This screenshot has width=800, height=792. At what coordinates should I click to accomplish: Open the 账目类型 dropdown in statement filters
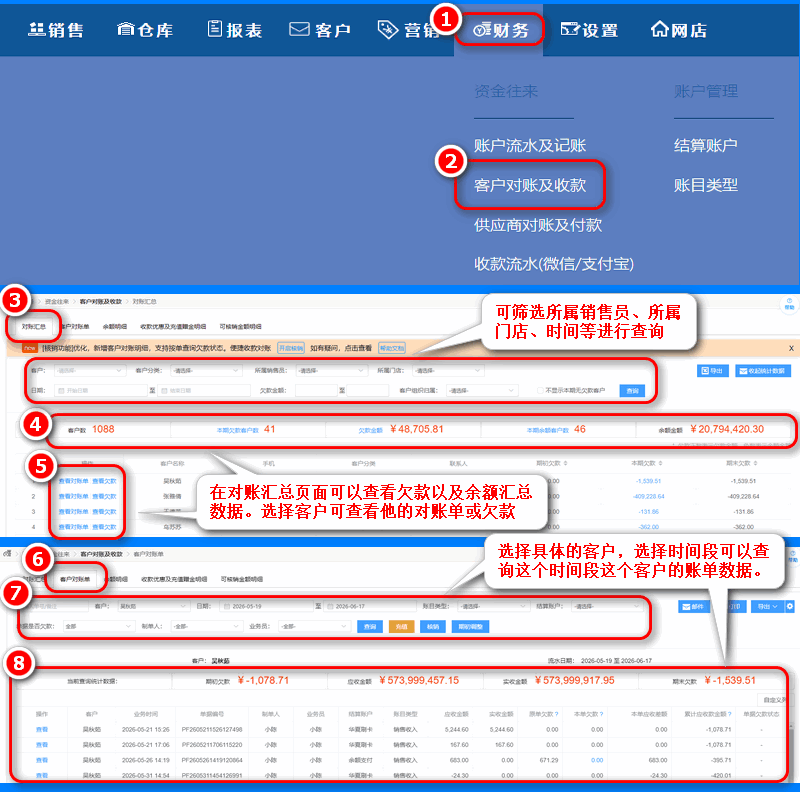point(492,606)
